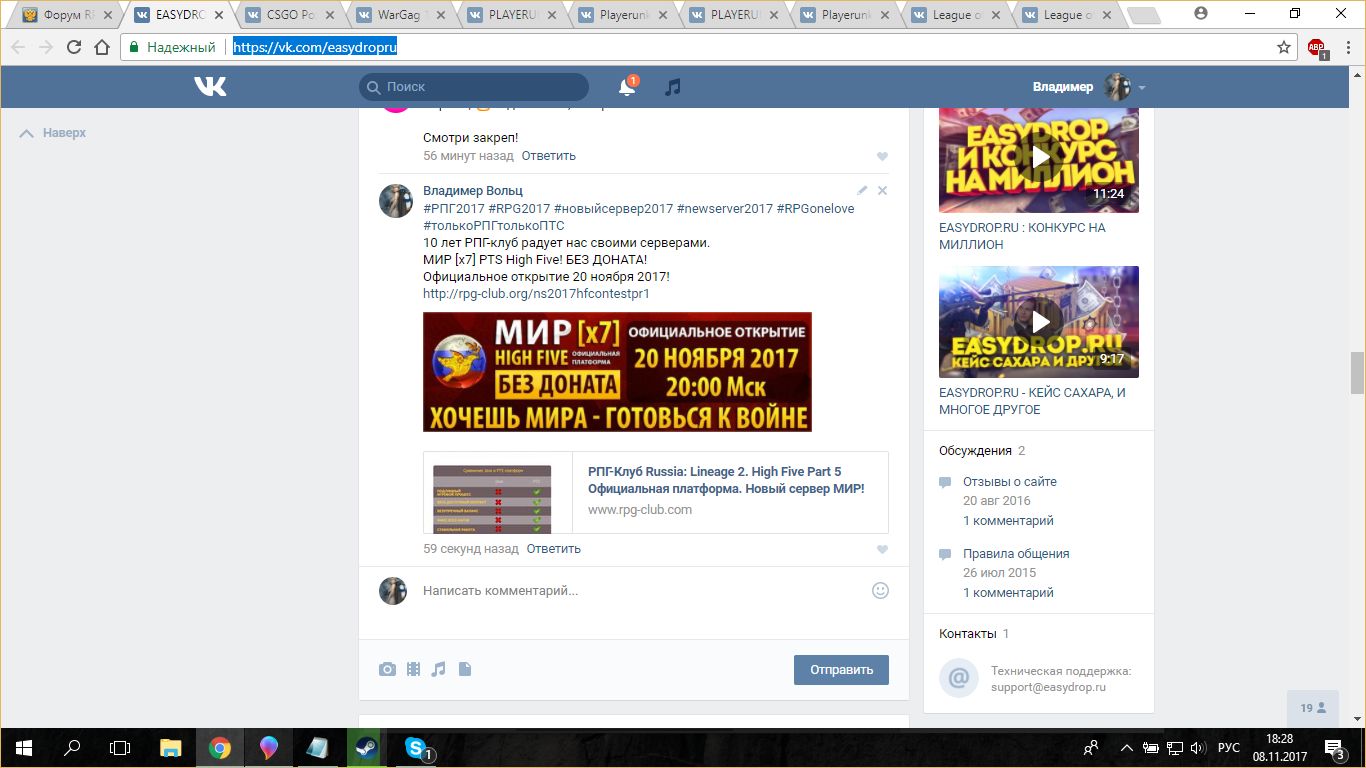Play the КОНКУРС НА МИЛЛИОН video

[x=1039, y=157]
